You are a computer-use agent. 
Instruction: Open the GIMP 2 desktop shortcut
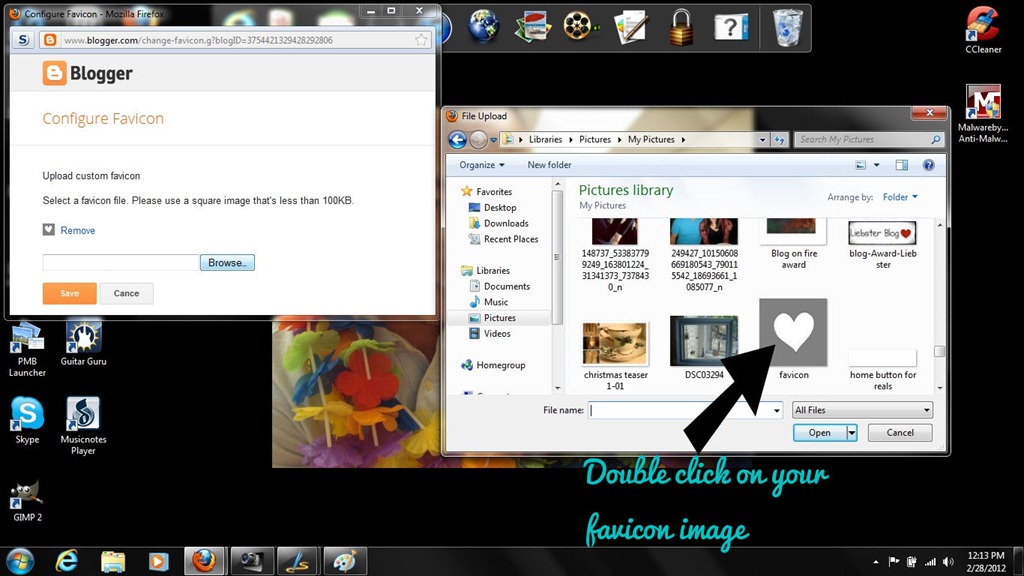[27, 502]
